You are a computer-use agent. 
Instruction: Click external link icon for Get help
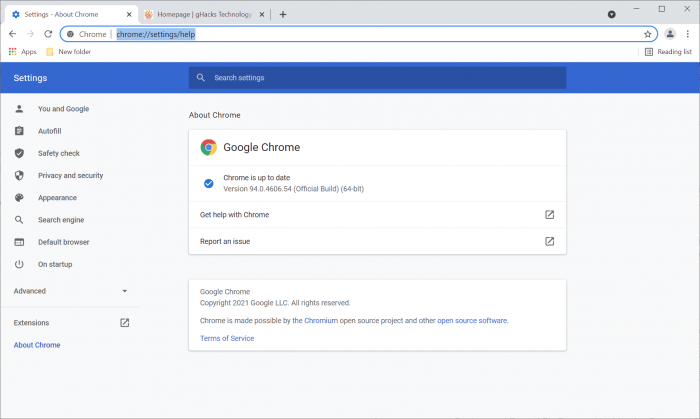tap(549, 214)
